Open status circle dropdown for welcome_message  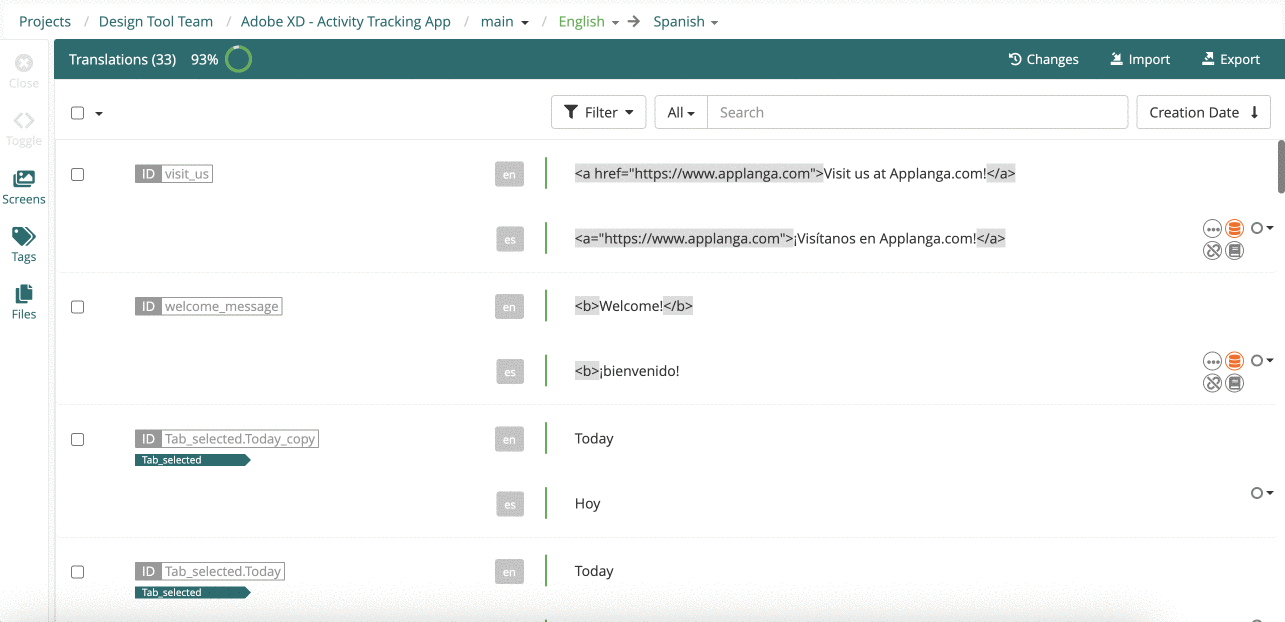point(1262,360)
